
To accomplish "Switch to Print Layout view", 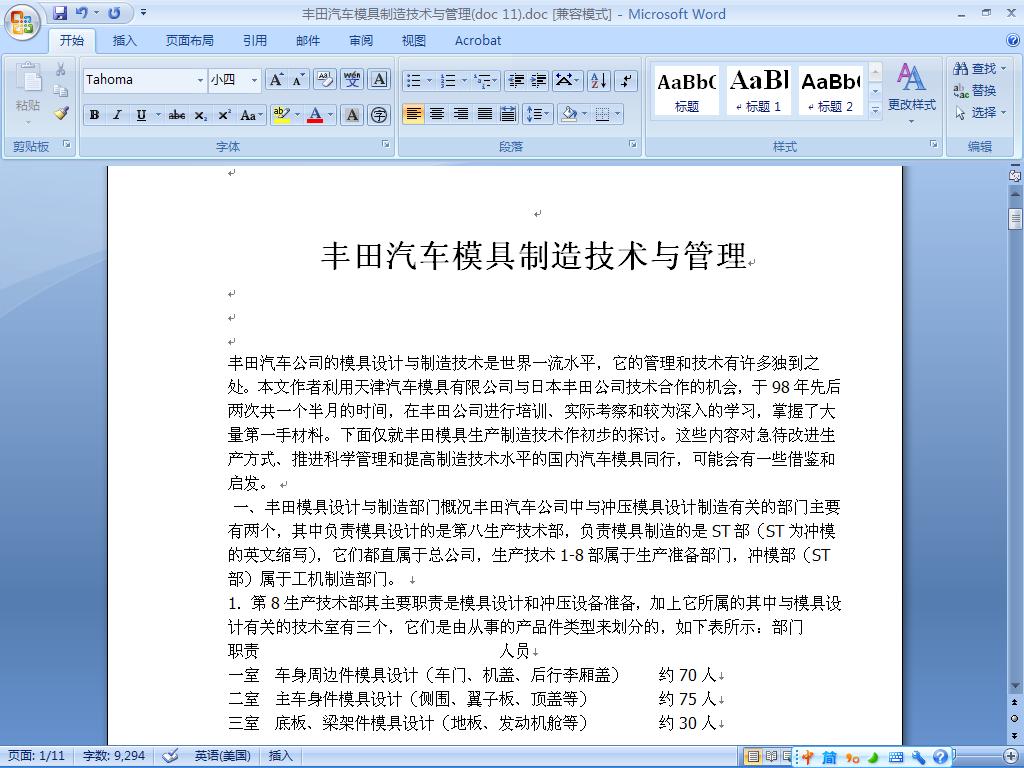I will tap(753, 756).
